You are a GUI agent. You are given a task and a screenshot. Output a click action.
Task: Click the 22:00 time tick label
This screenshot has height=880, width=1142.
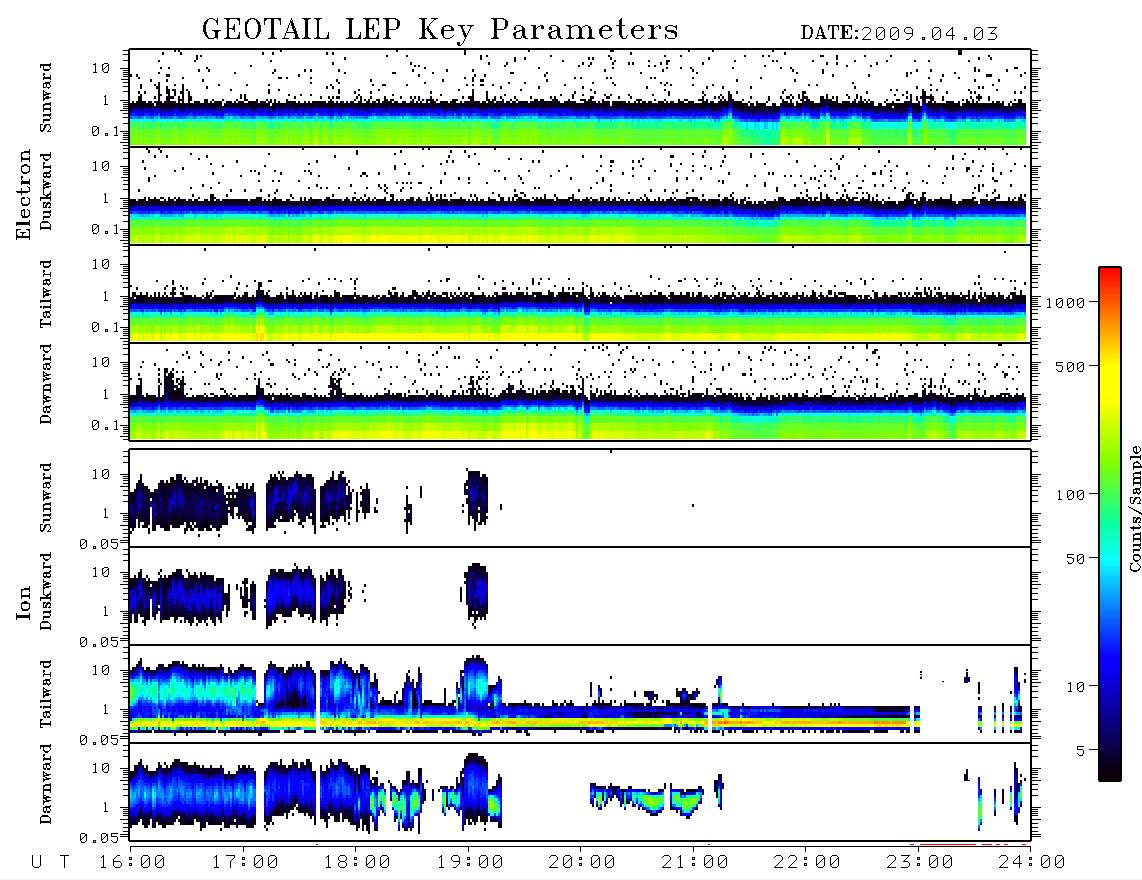[x=807, y=863]
